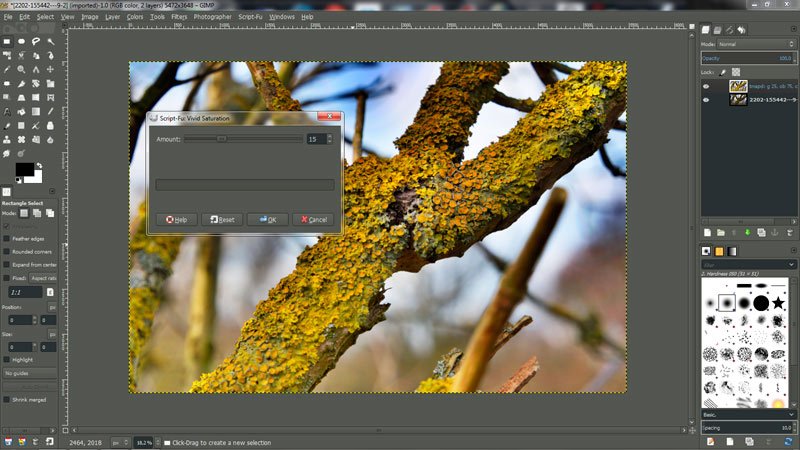Viewport: 800px width, 450px height.
Task: Click the layer Opacity slider
Action: (x=748, y=58)
